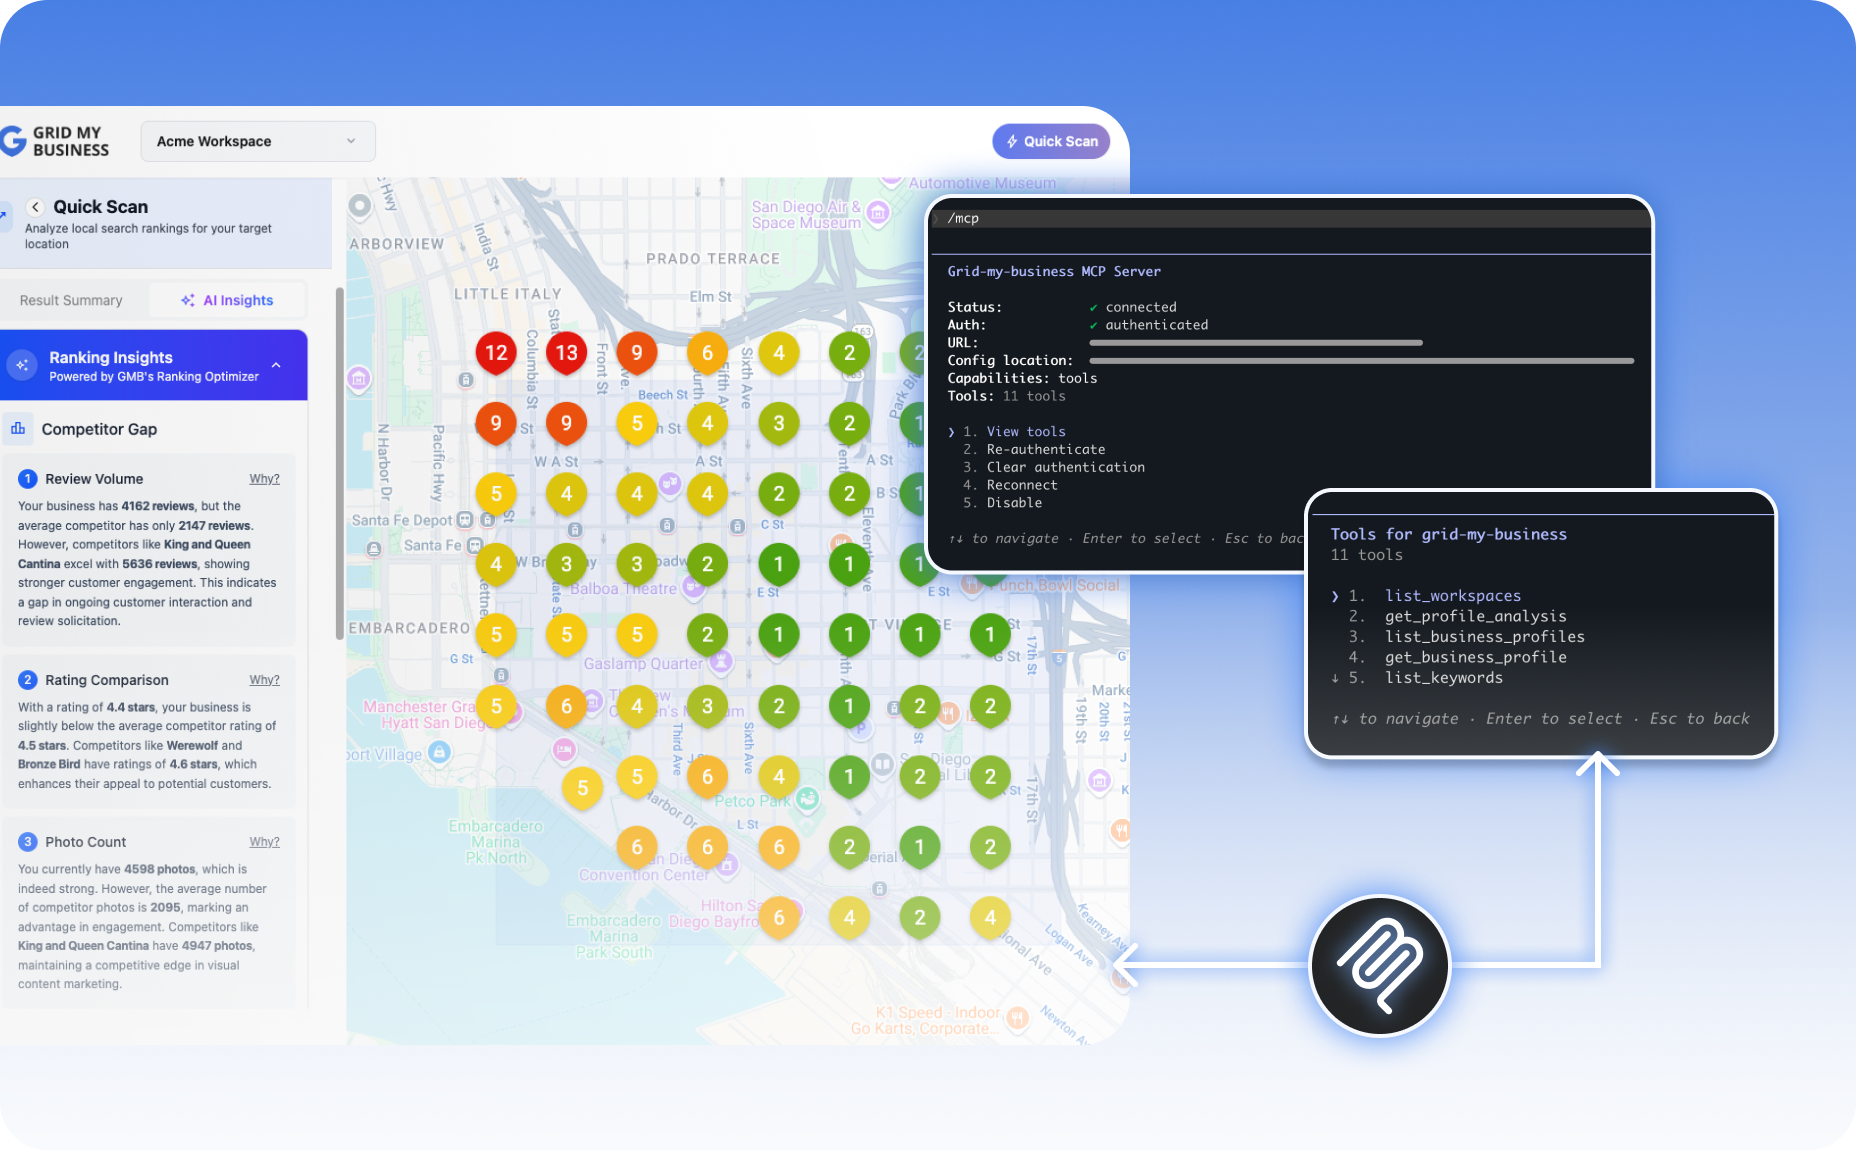Click the red rank 13 map pin
Screen dimensions: 1856x1150
tap(567, 353)
